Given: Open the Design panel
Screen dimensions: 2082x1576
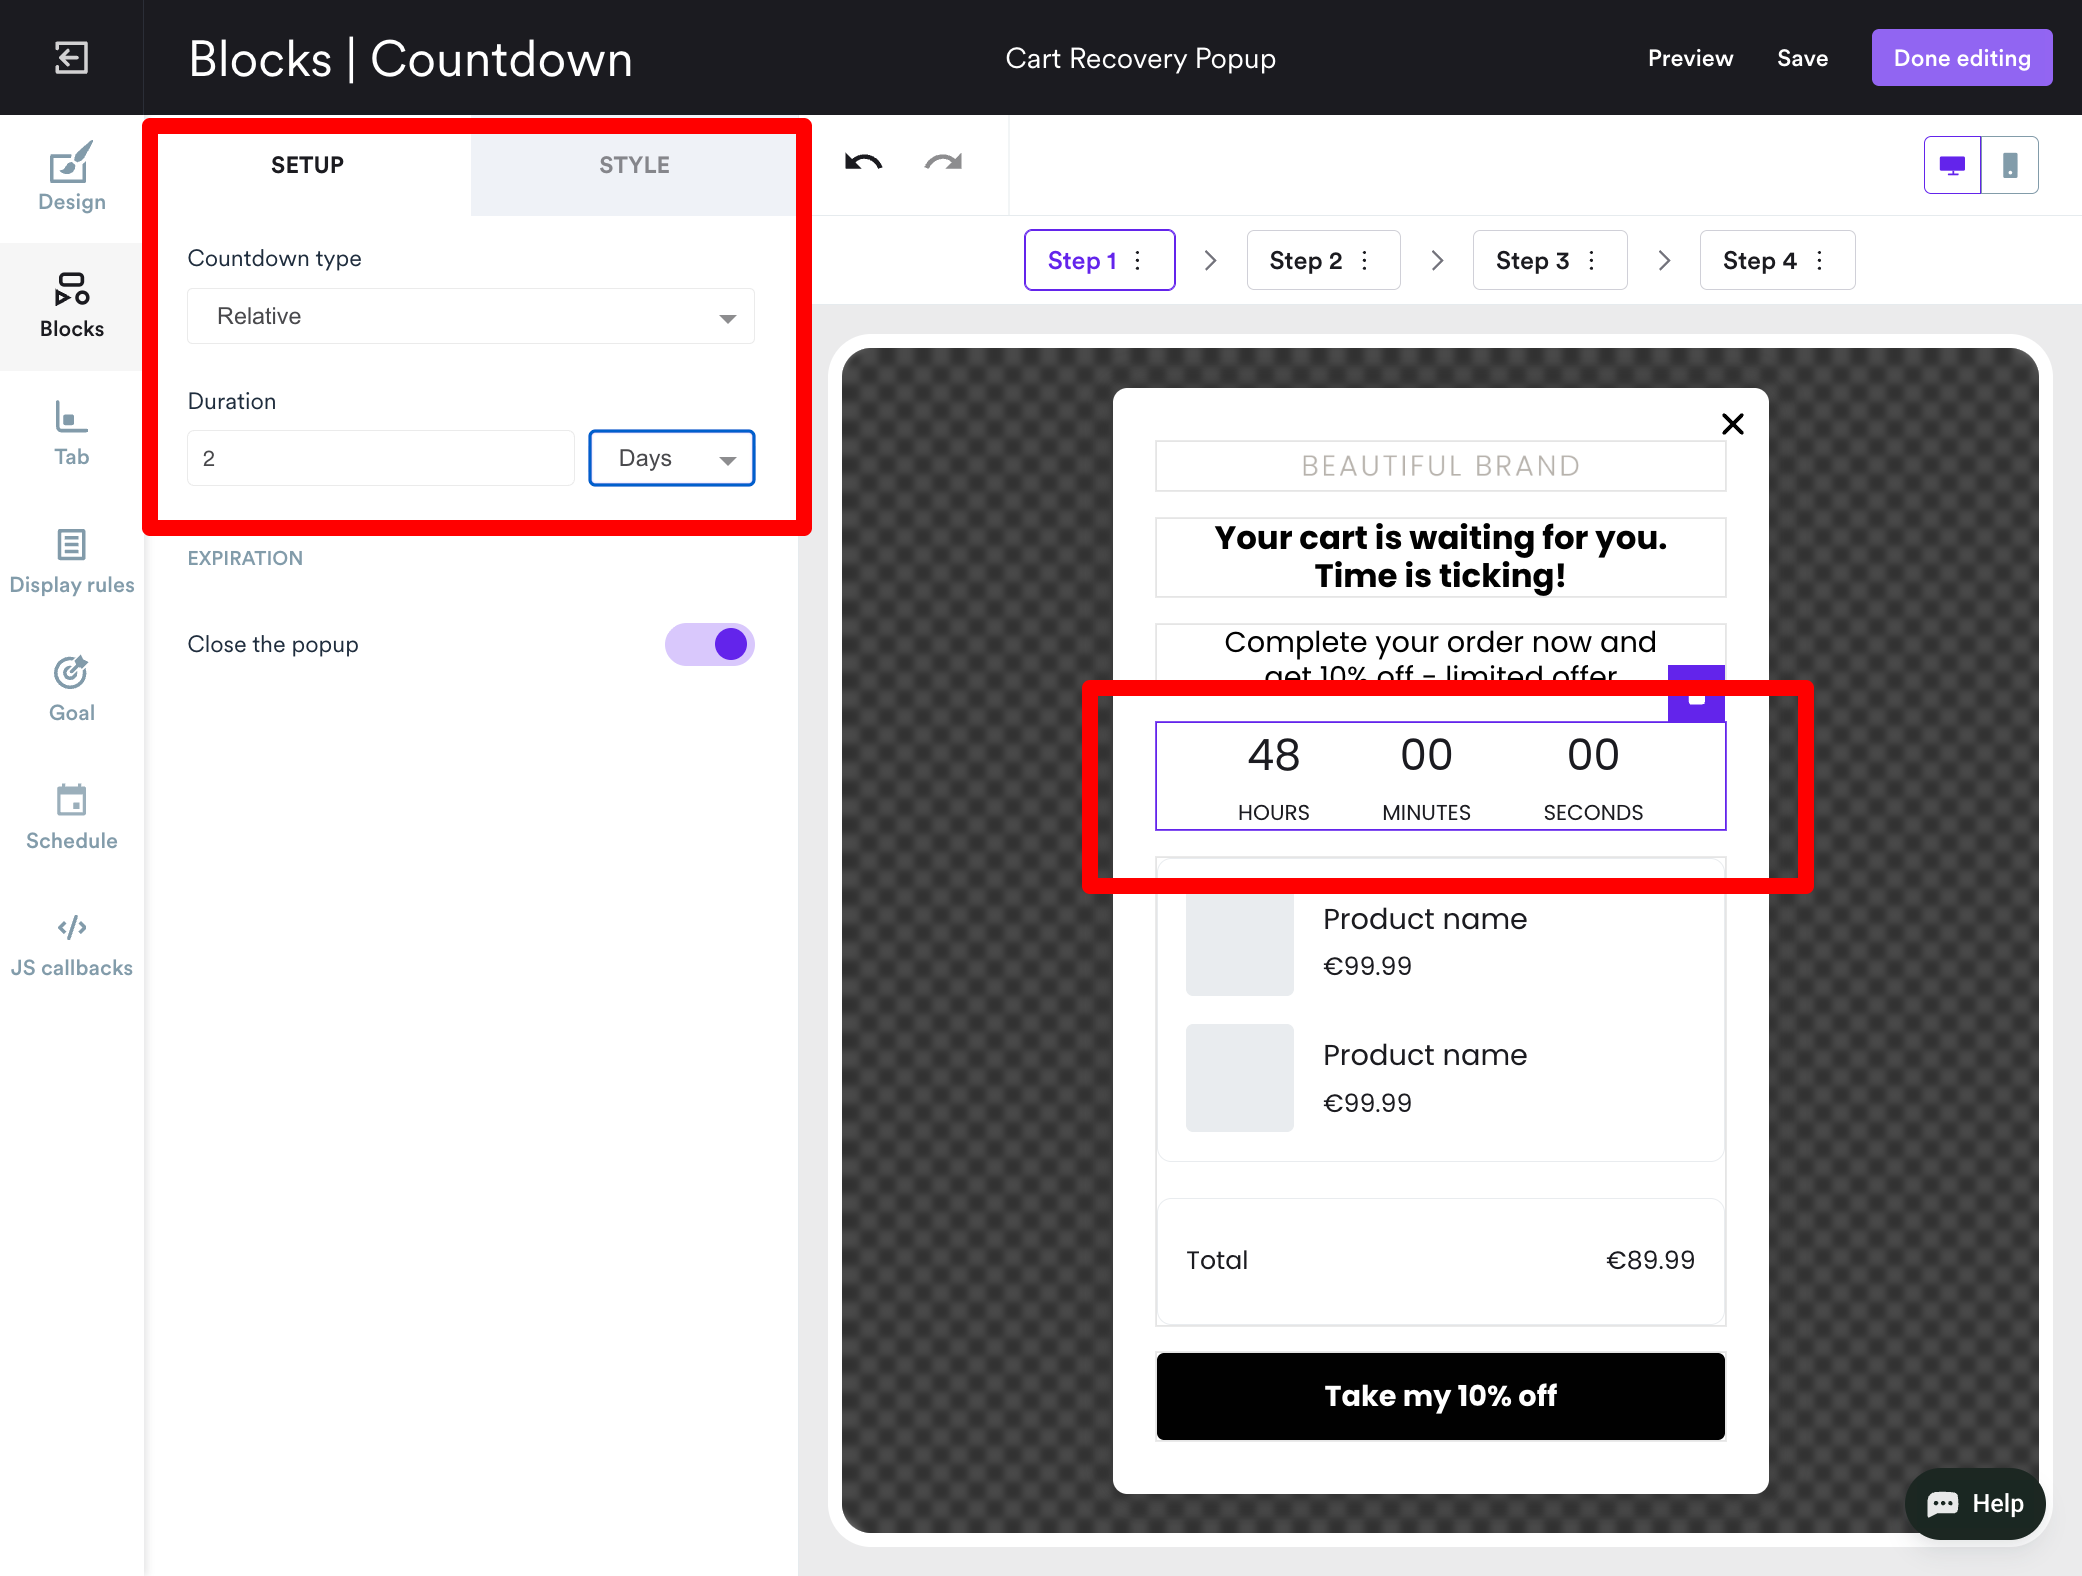Looking at the screenshot, I should click(71, 177).
